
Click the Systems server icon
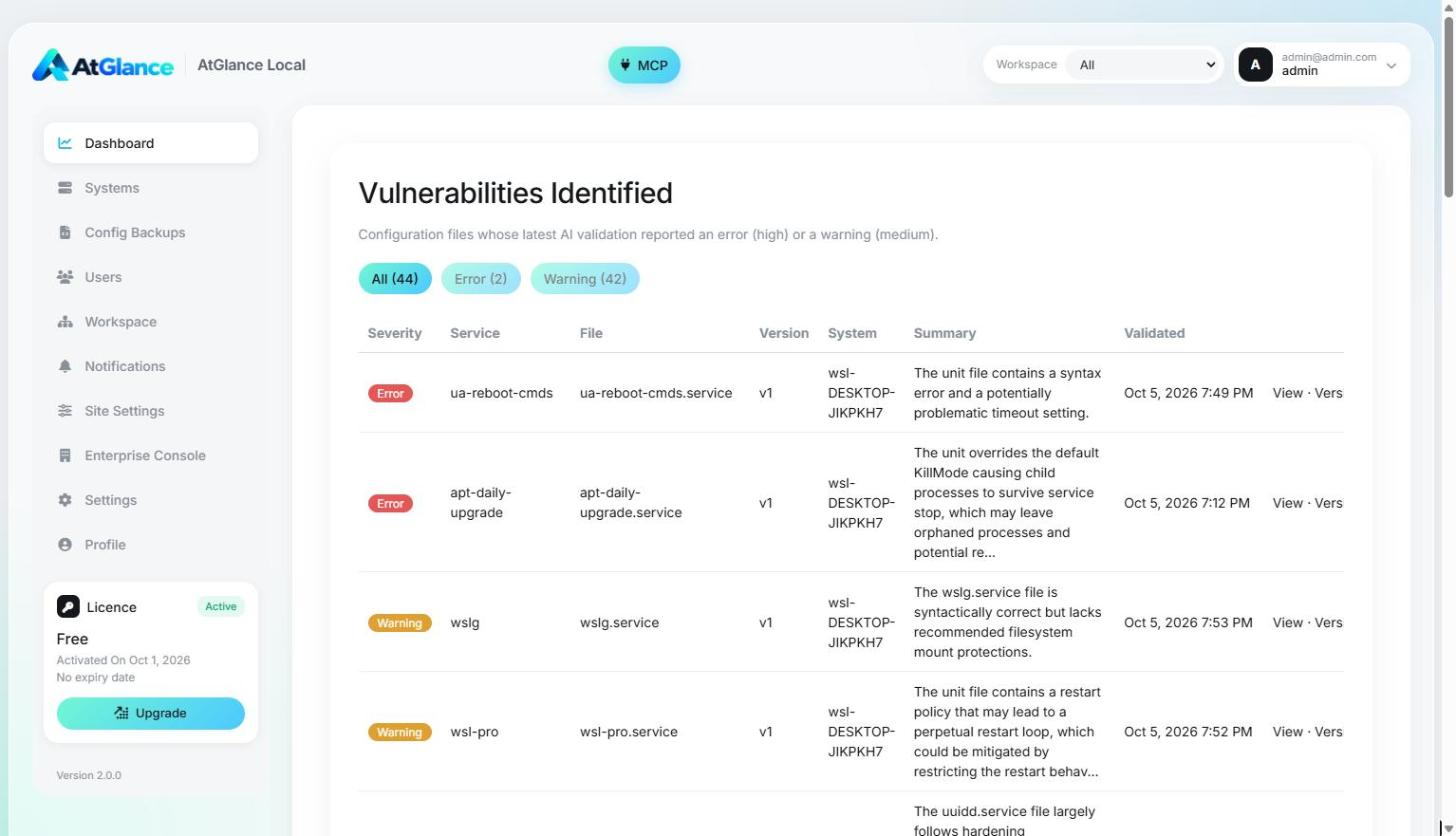65,188
